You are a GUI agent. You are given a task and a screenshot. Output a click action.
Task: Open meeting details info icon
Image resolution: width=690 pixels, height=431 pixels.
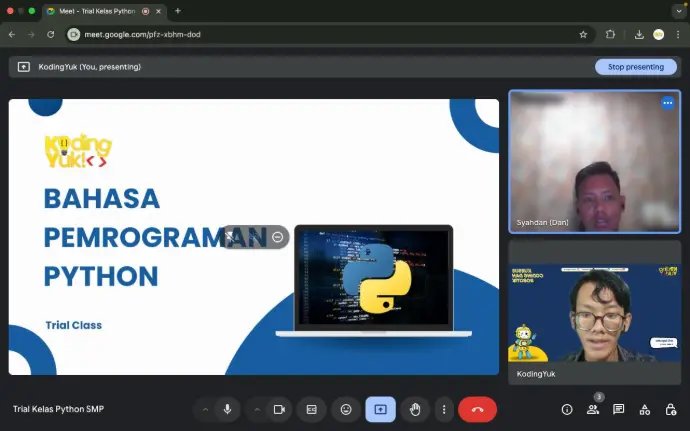click(567, 409)
